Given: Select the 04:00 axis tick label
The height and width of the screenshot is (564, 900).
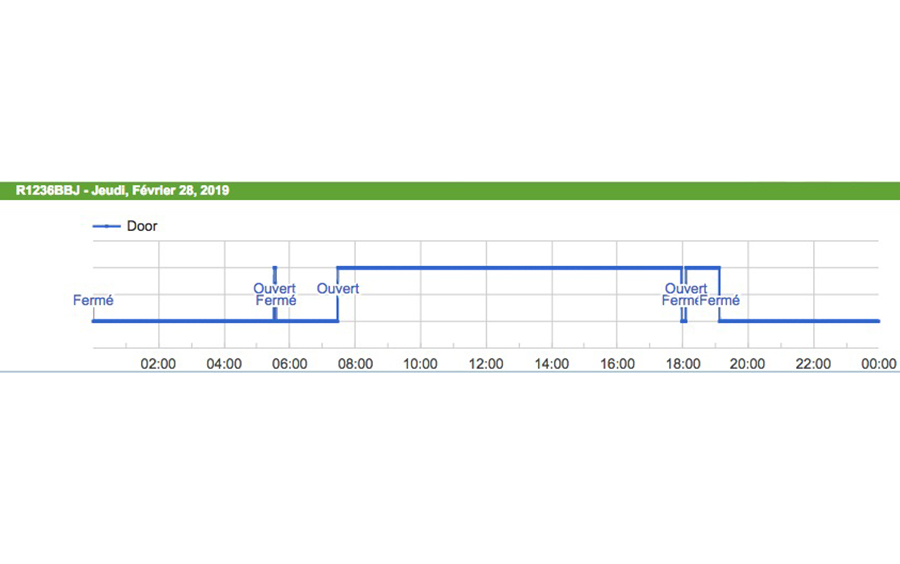Looking at the screenshot, I should pos(224,364).
